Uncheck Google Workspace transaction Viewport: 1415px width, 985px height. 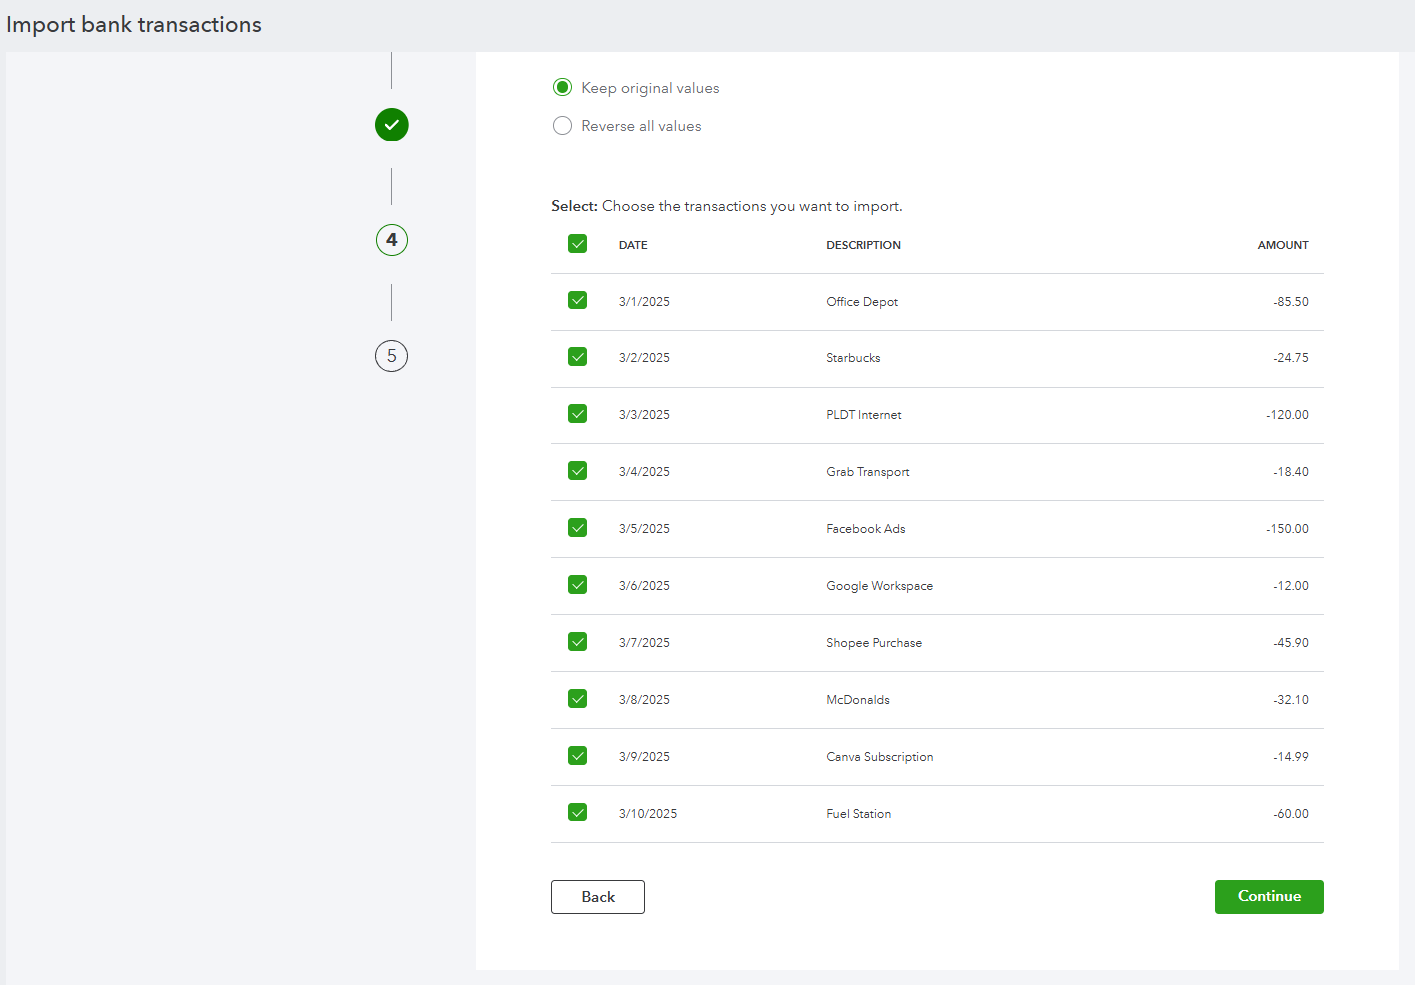[x=578, y=585]
